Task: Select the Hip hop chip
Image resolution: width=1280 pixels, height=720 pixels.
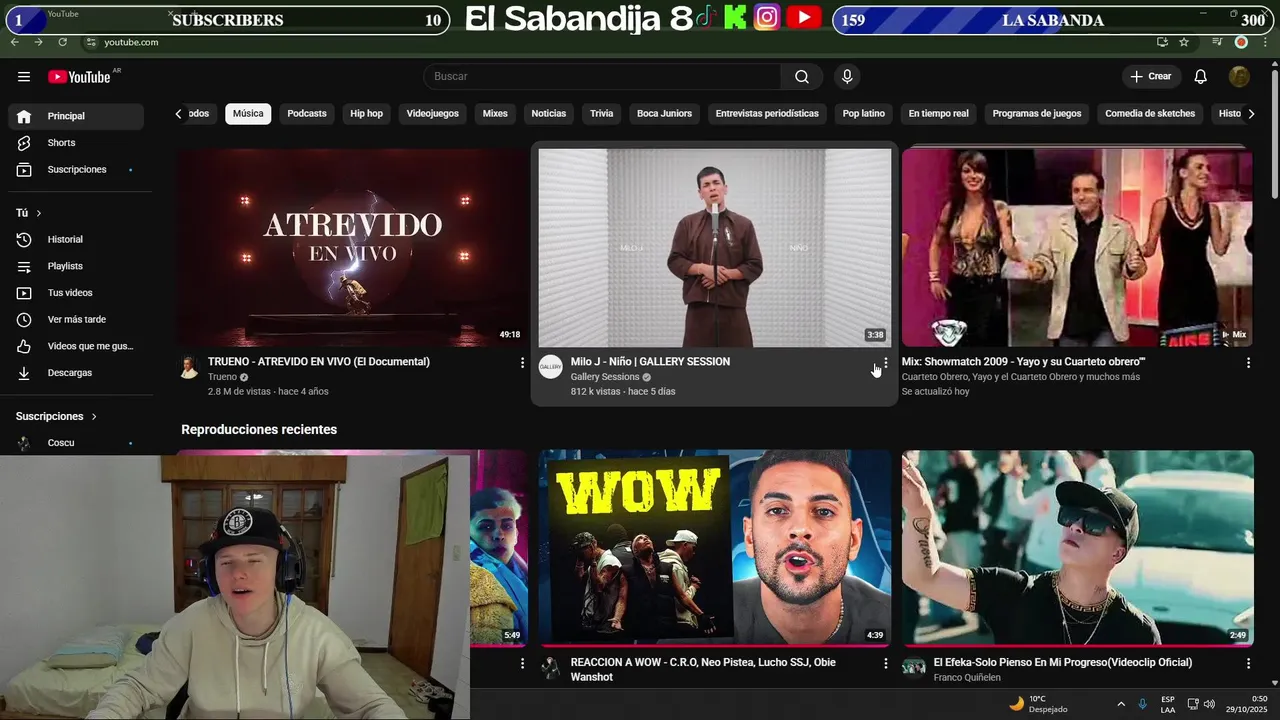Action: coord(366,114)
